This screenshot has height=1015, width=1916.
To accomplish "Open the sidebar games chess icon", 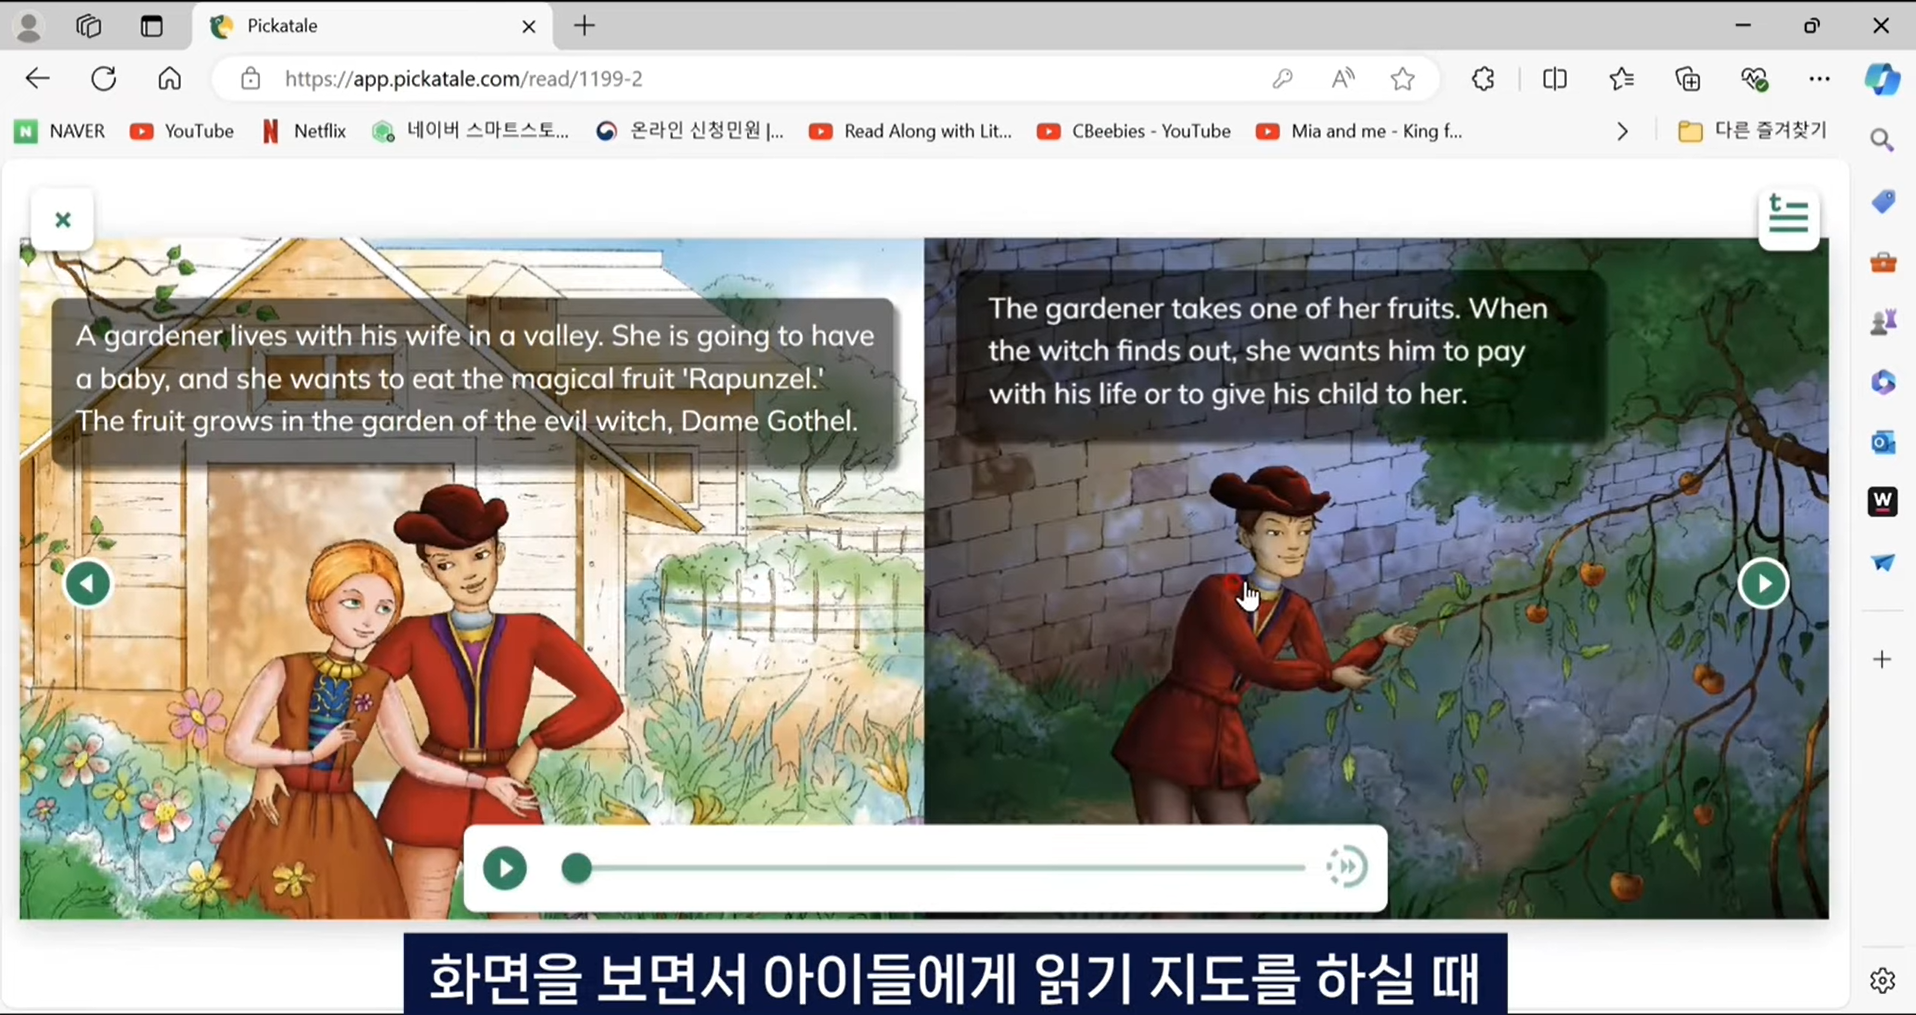I will pos(1883,322).
